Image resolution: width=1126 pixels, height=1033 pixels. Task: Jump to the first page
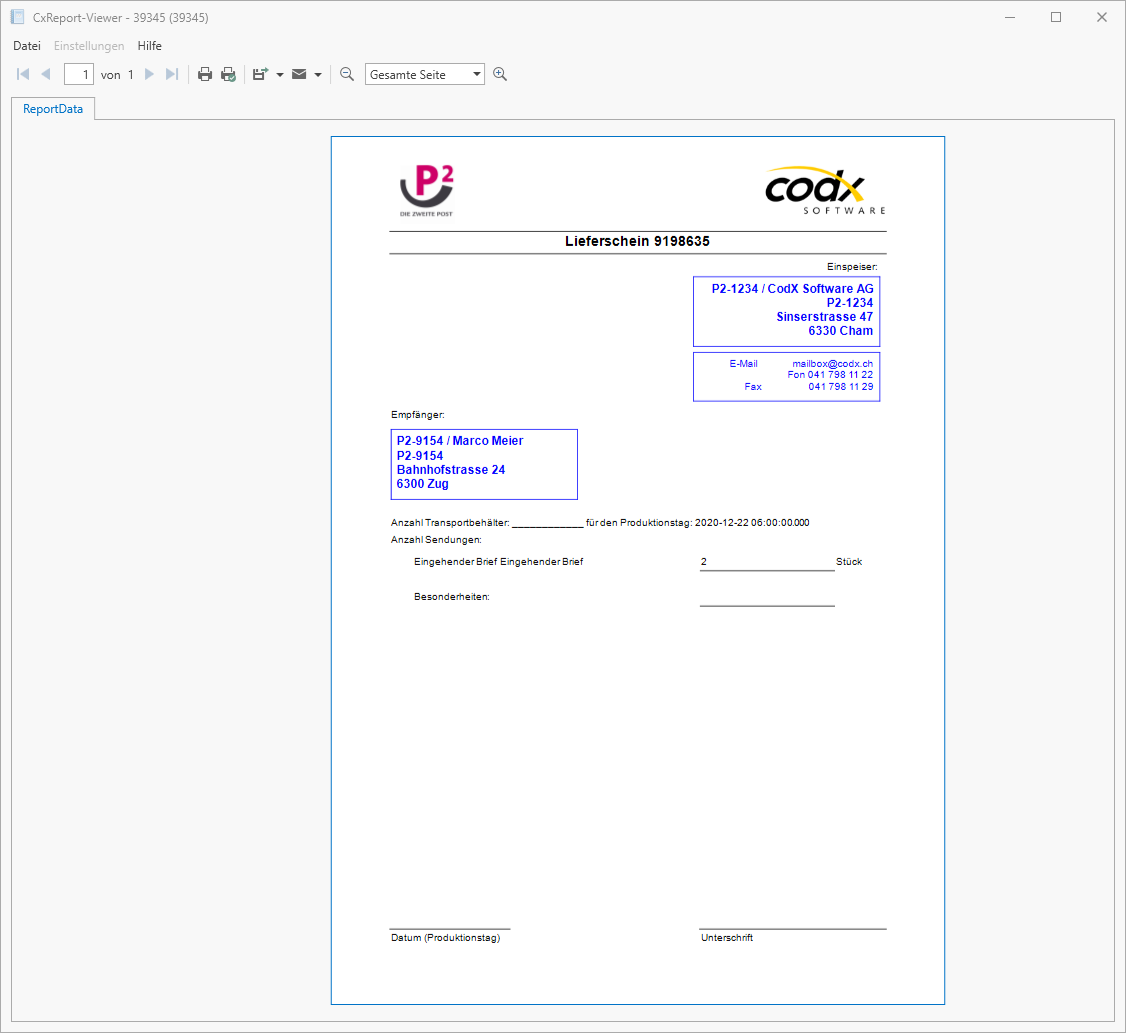click(x=22, y=73)
